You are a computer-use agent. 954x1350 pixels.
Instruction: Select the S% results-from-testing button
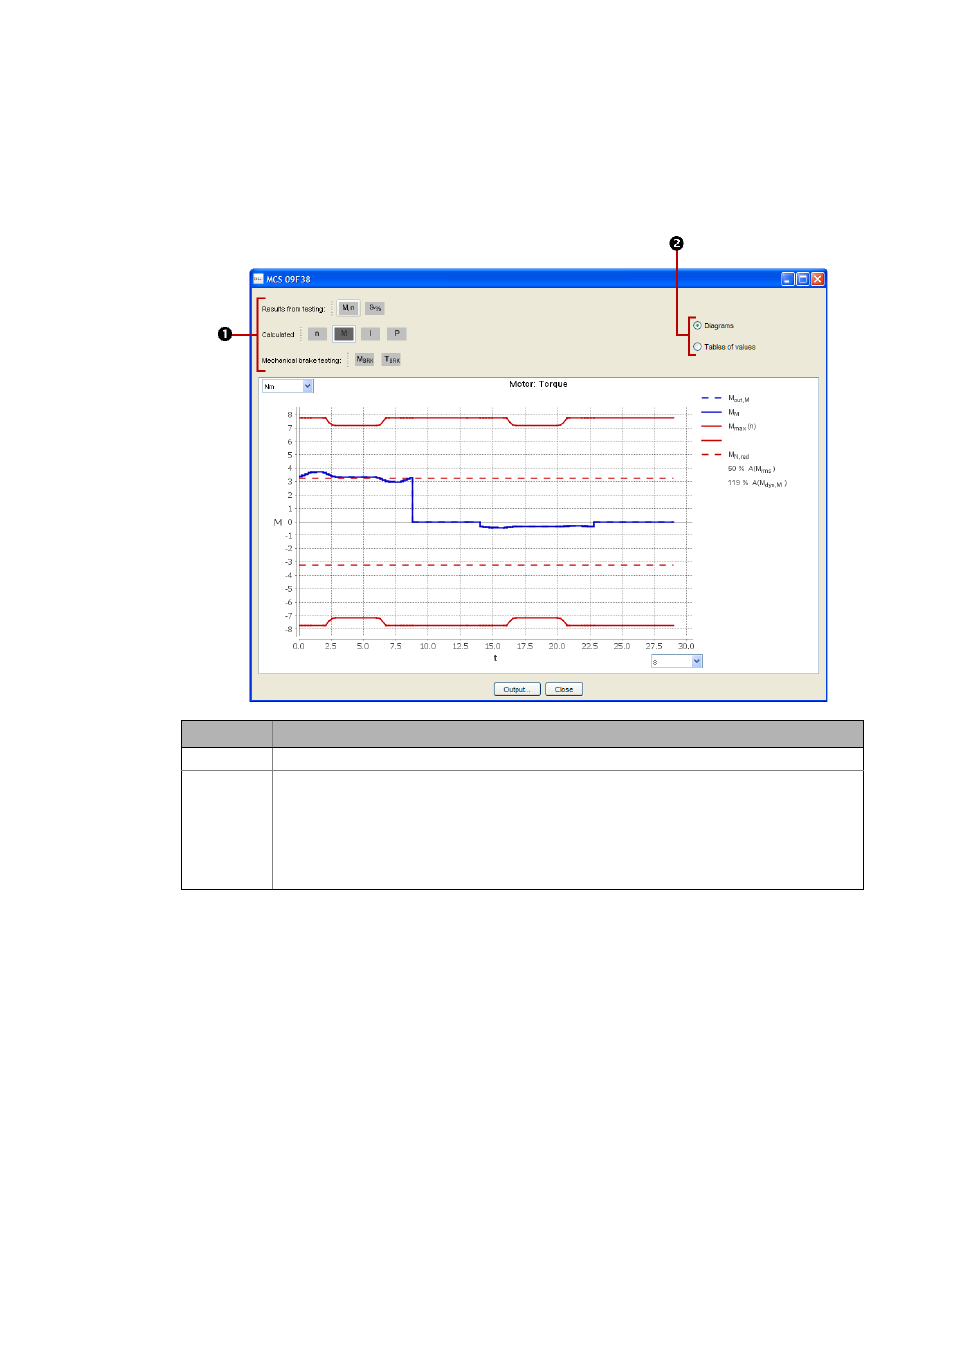click(375, 308)
